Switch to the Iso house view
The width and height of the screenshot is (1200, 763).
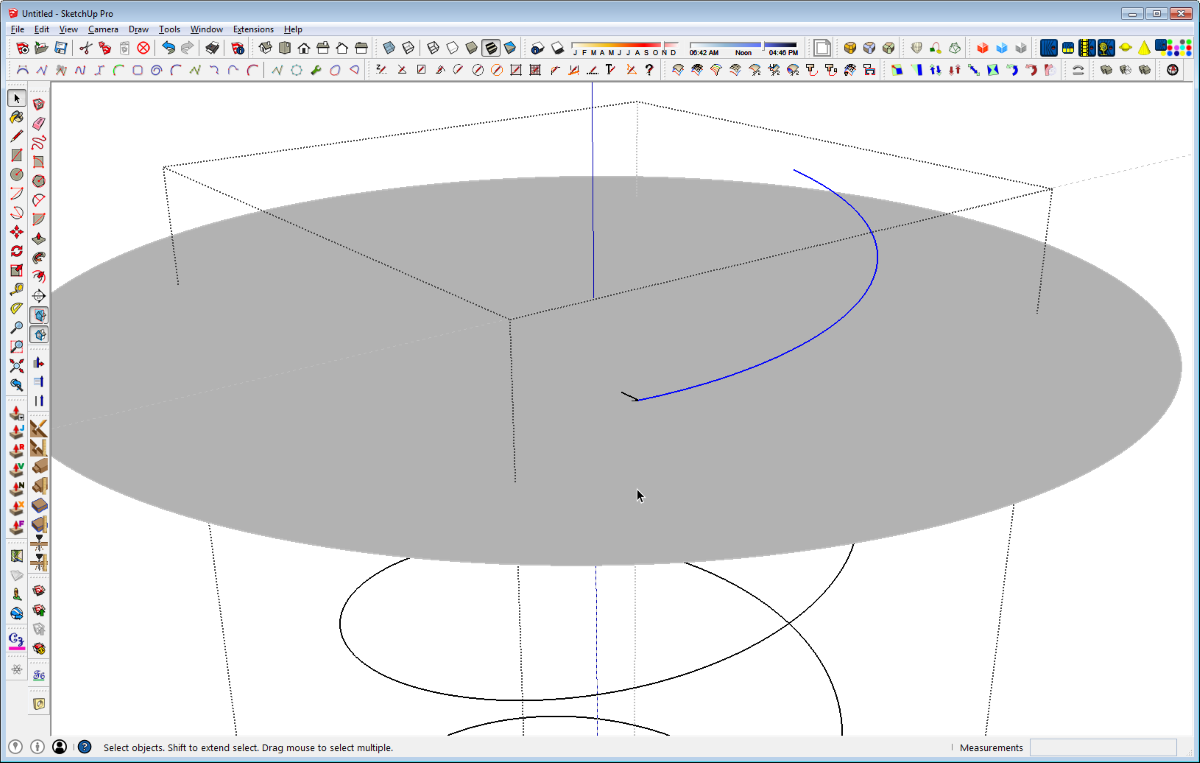click(x=266, y=48)
